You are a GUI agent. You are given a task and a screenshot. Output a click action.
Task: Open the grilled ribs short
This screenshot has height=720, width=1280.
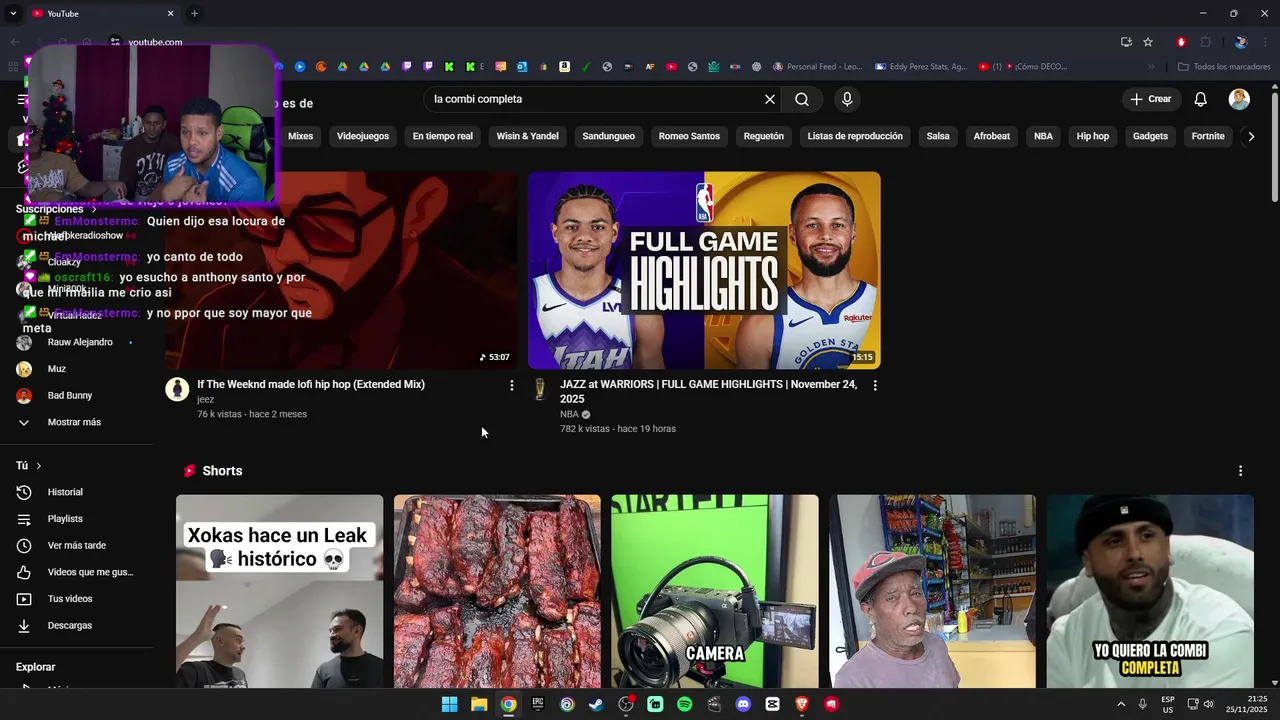click(497, 591)
